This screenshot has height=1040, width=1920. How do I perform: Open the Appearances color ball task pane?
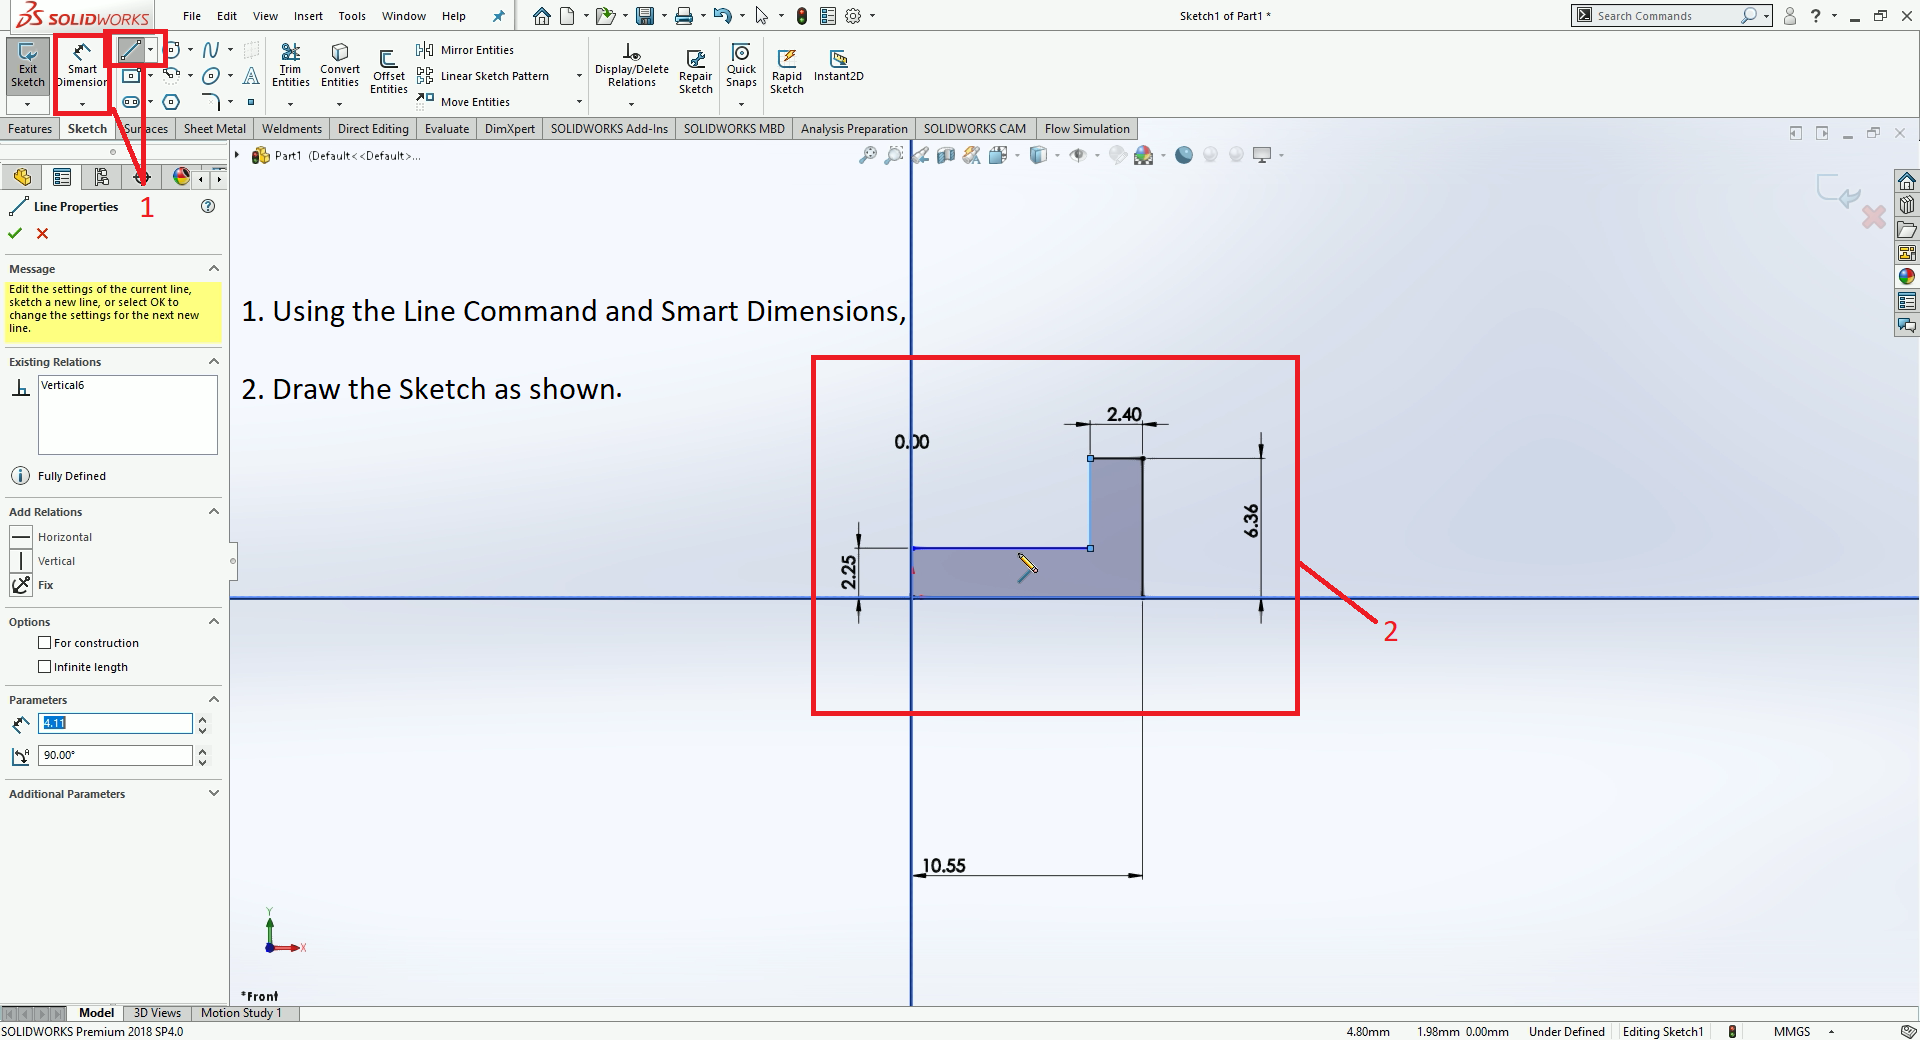pyautogui.click(x=1907, y=277)
